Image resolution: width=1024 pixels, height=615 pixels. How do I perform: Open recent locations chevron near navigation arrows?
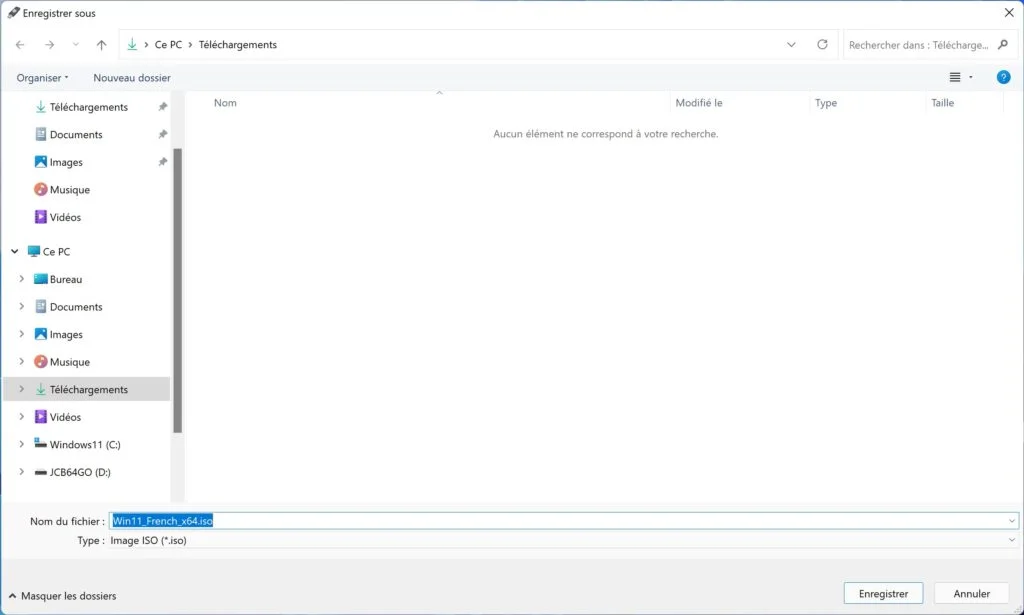[76, 44]
